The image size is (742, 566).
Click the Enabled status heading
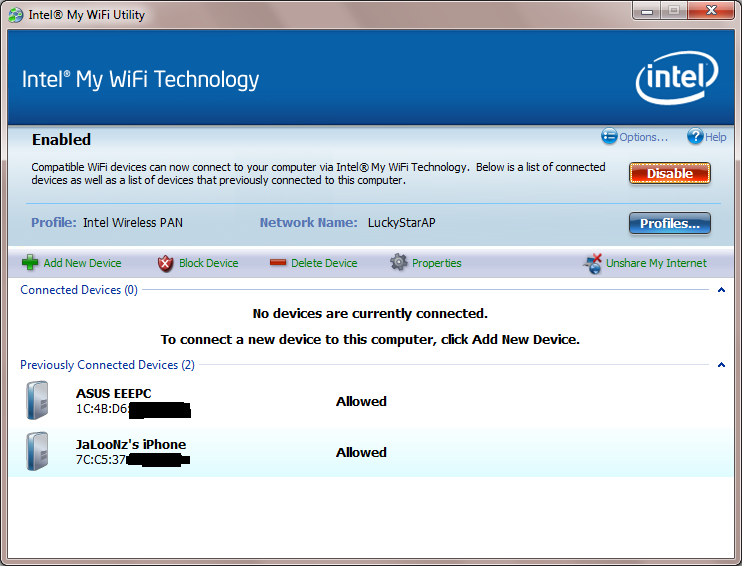tap(62, 140)
